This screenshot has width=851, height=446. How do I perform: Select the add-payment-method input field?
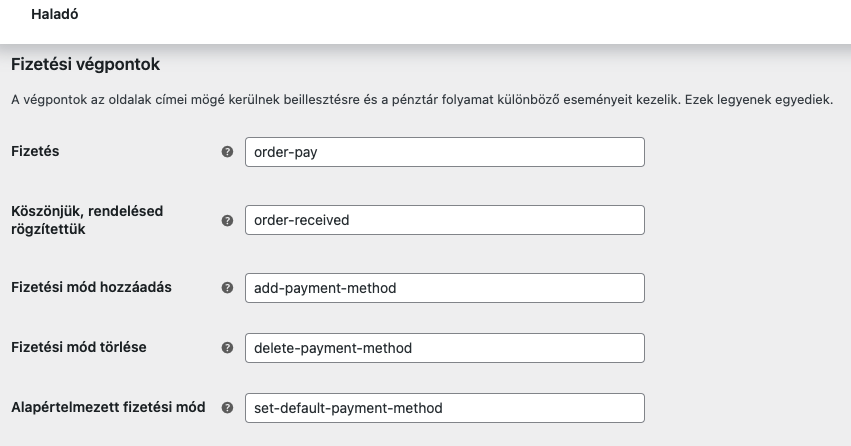pyautogui.click(x=444, y=288)
